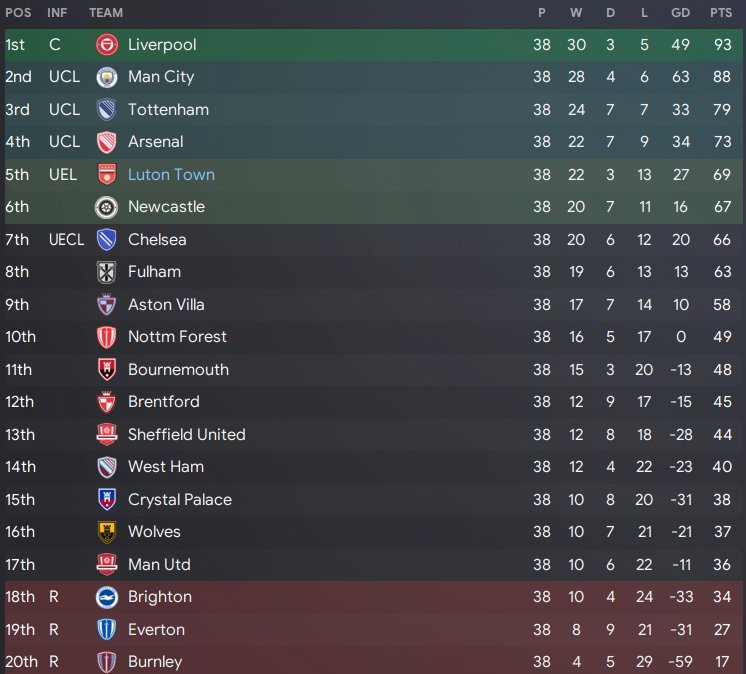Sort table by PTS column header
746x674 pixels.
pyautogui.click(x=720, y=13)
